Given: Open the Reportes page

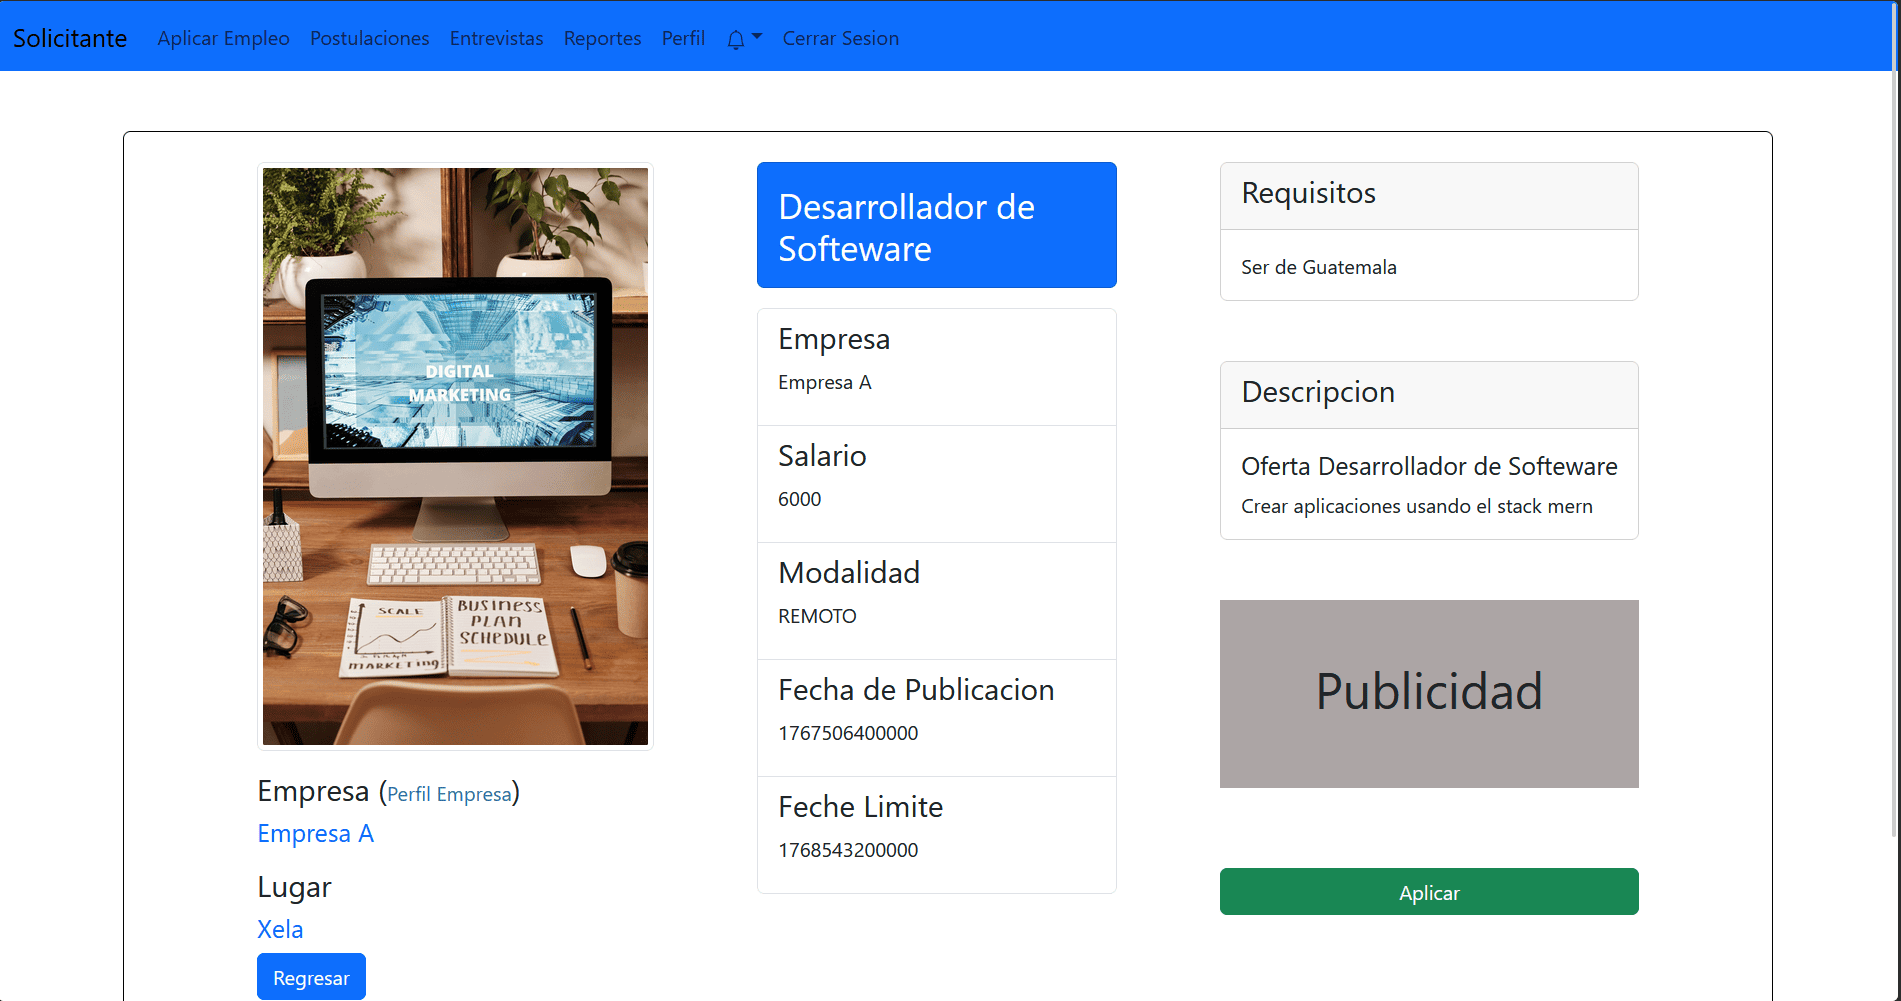Looking at the screenshot, I should pos(601,38).
